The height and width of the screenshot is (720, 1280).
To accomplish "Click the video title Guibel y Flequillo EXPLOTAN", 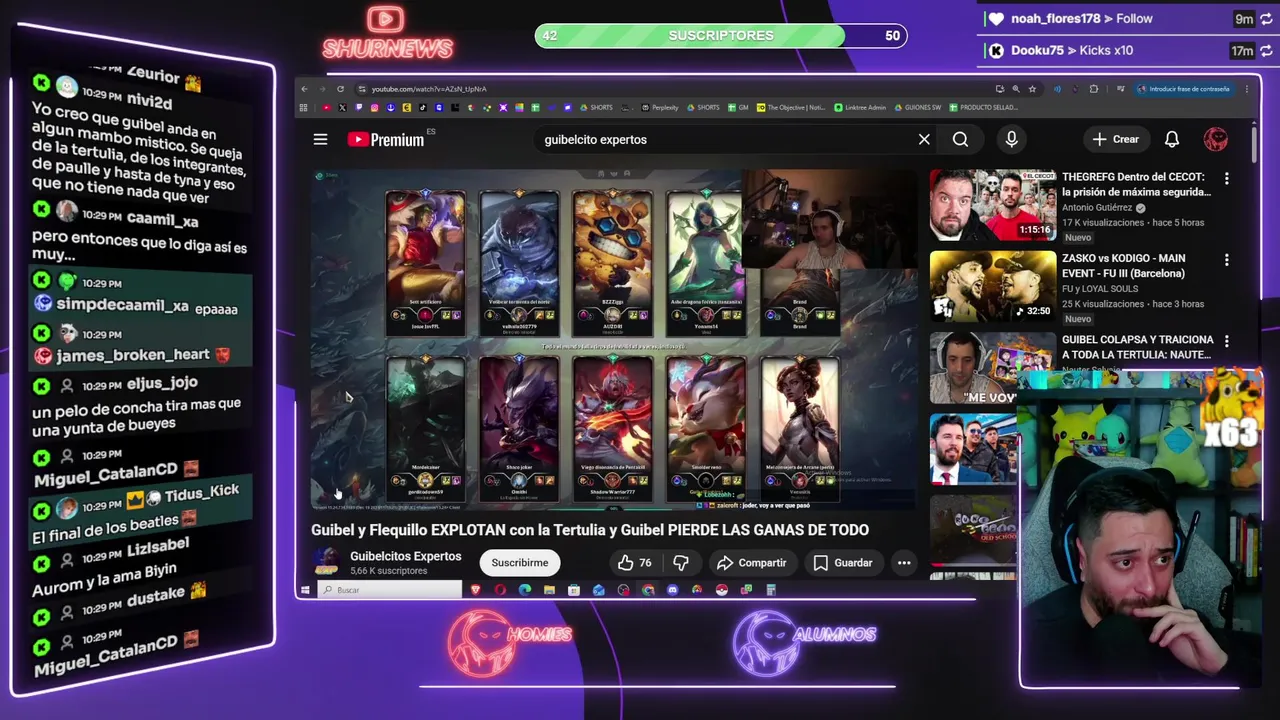I will (590, 530).
